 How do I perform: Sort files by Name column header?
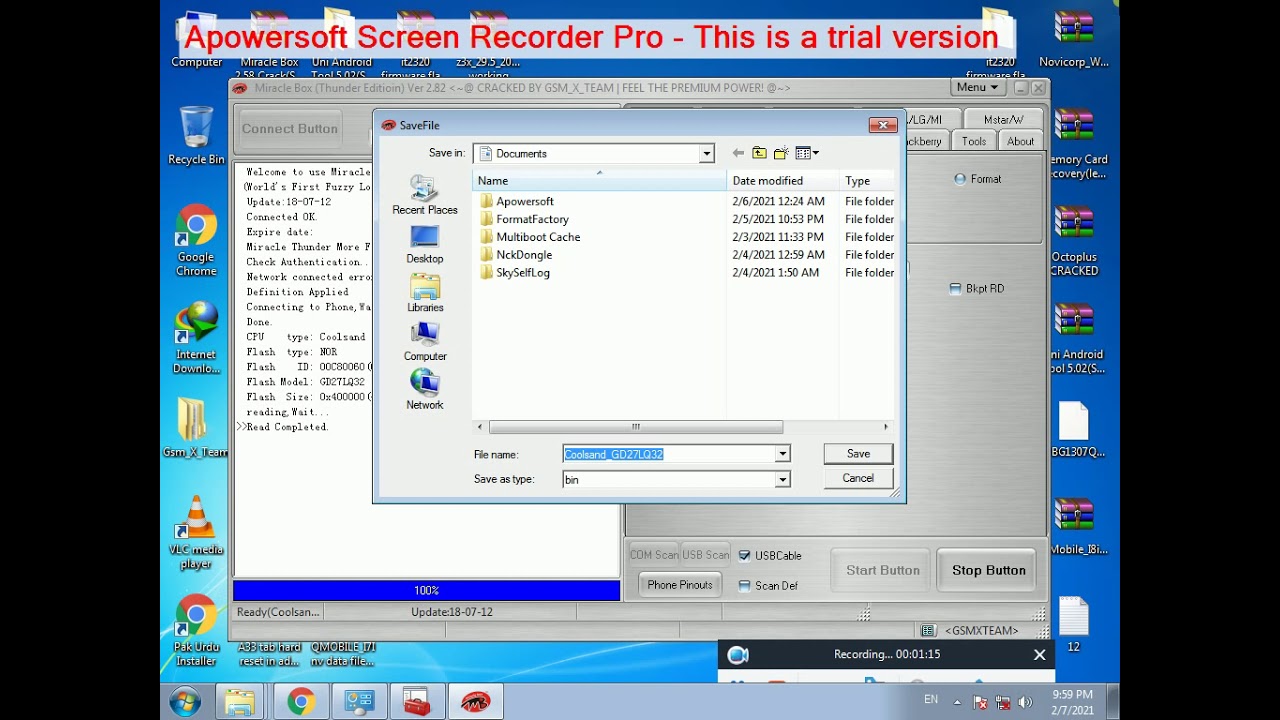tap(599, 181)
